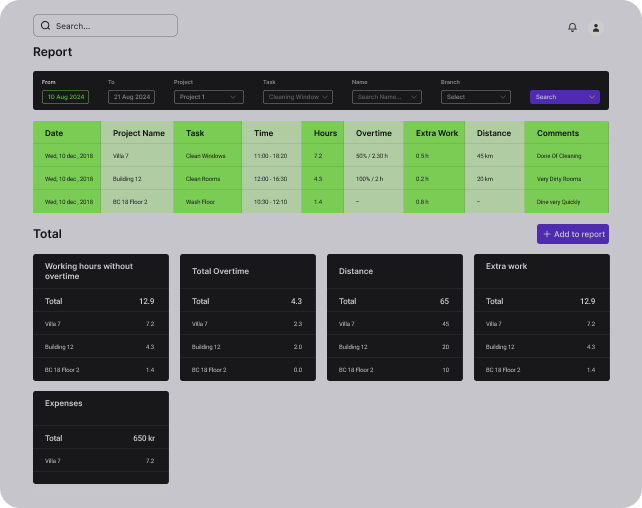Click the Total Overtime card title
Image resolution: width=642 pixels, height=508 pixels.
(x=221, y=271)
